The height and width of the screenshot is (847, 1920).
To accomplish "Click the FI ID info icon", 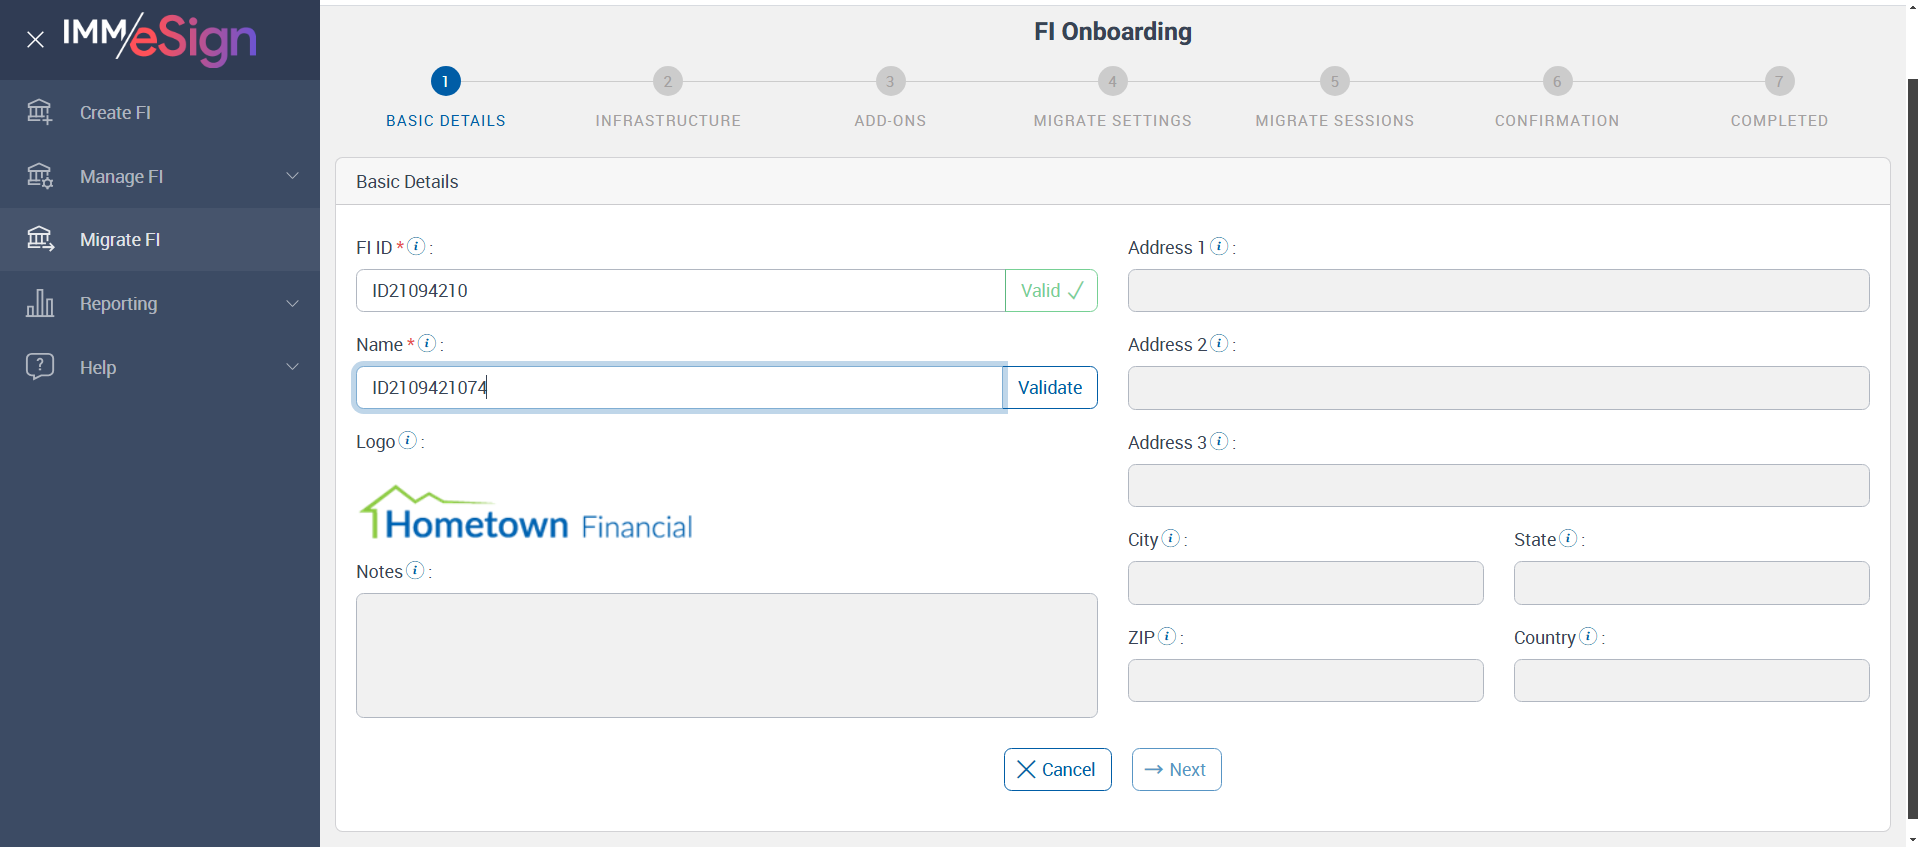I will (417, 246).
